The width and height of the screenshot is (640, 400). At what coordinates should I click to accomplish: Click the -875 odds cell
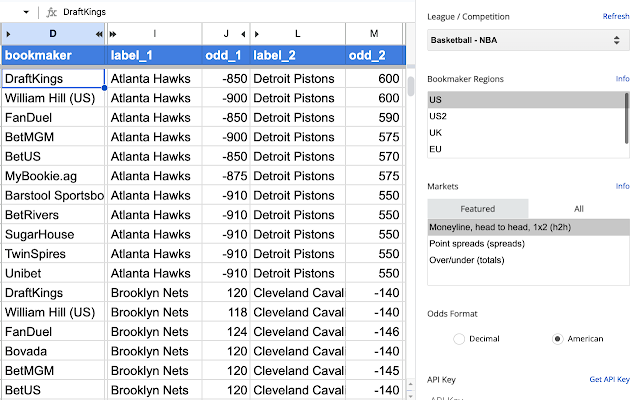click(226, 176)
